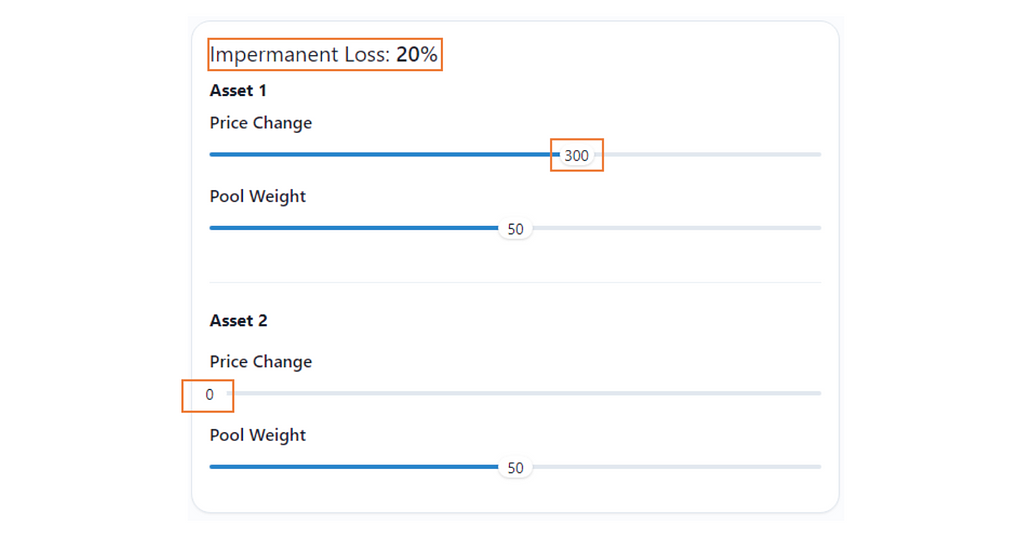
Task: Click the Asset 1 Pool Weight handle showing 50
Action: [x=515, y=229]
